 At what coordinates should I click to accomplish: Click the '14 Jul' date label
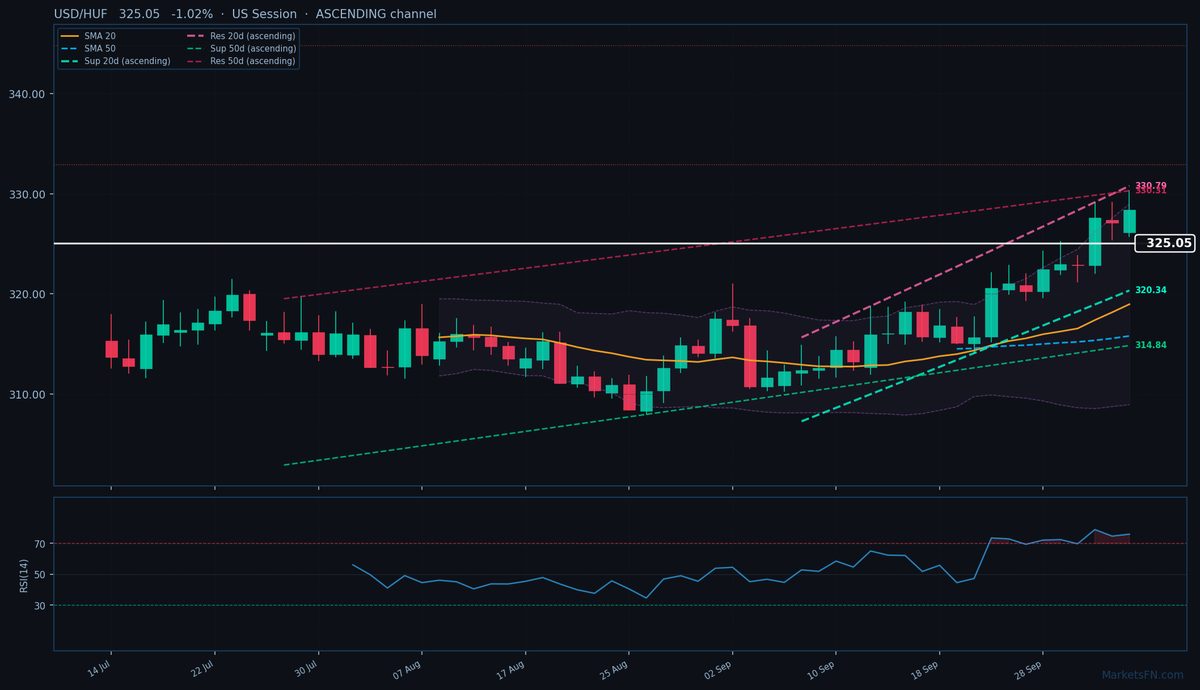pos(99,669)
